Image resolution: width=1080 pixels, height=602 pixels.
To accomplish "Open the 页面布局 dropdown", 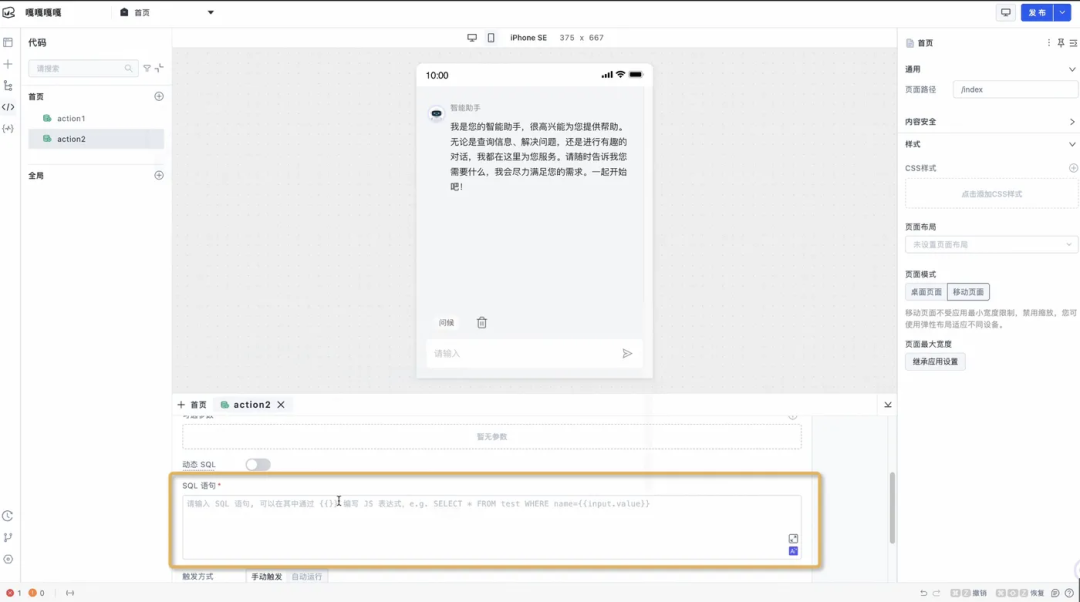I will [990, 244].
